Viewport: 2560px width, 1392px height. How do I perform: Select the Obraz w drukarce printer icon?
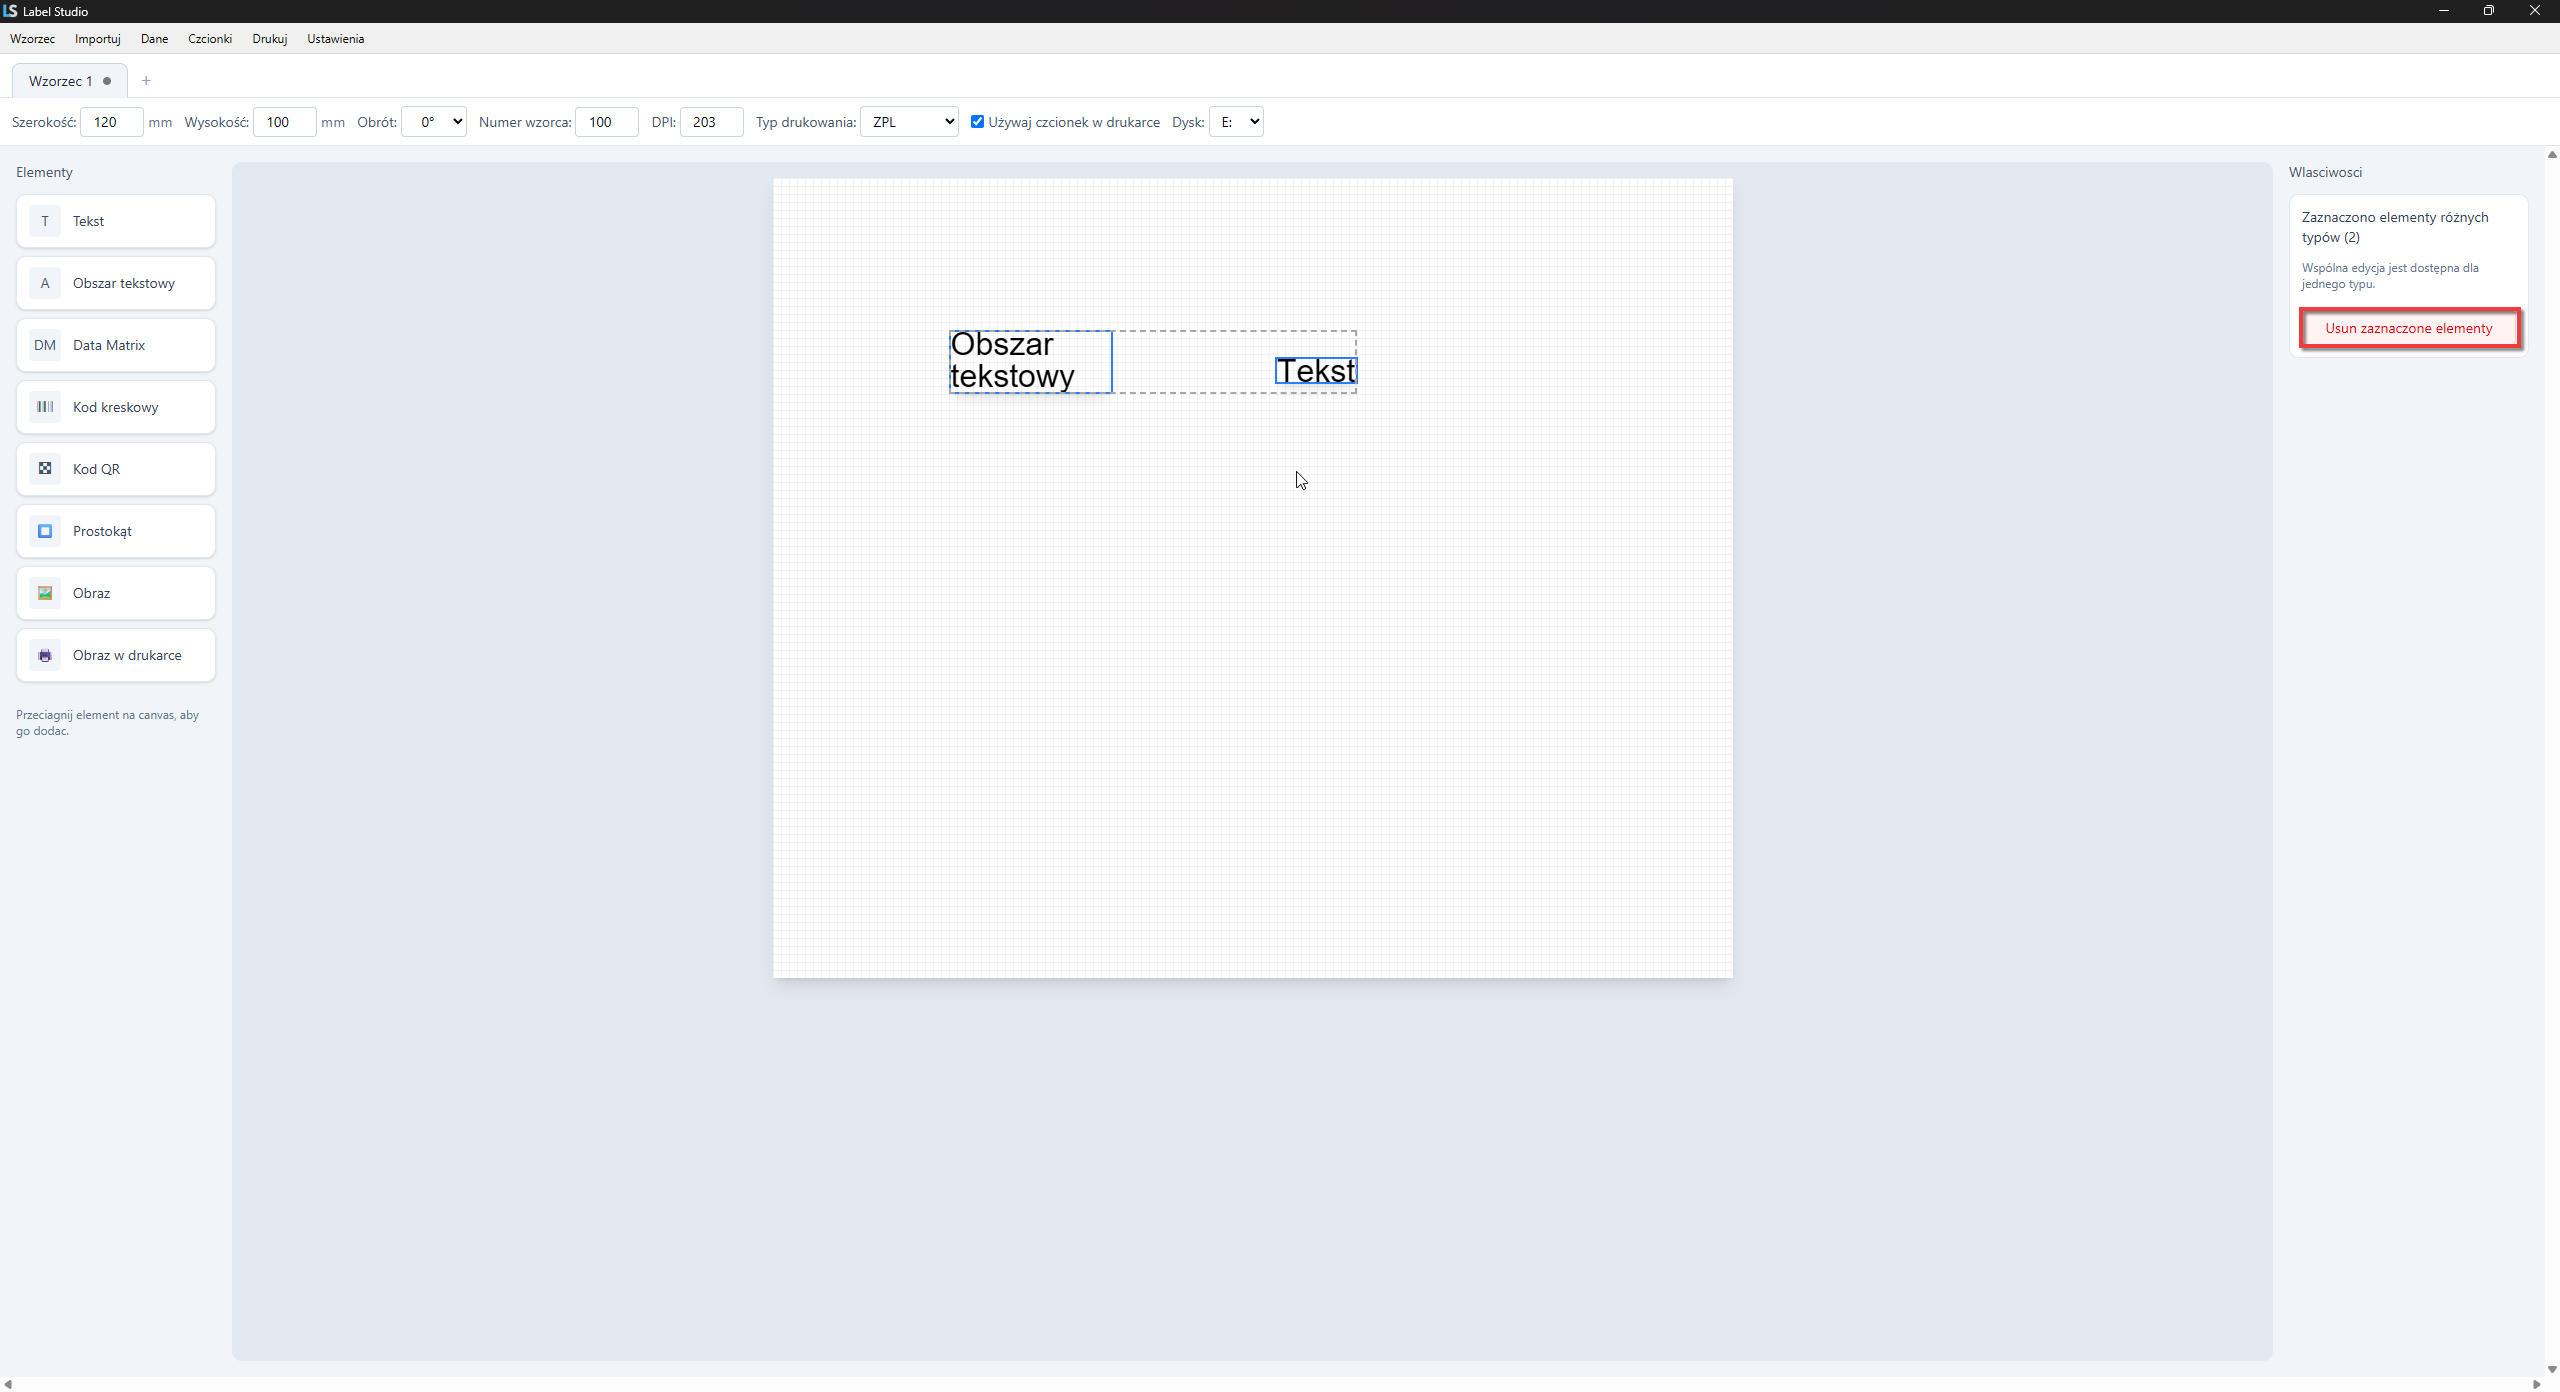[x=45, y=655]
